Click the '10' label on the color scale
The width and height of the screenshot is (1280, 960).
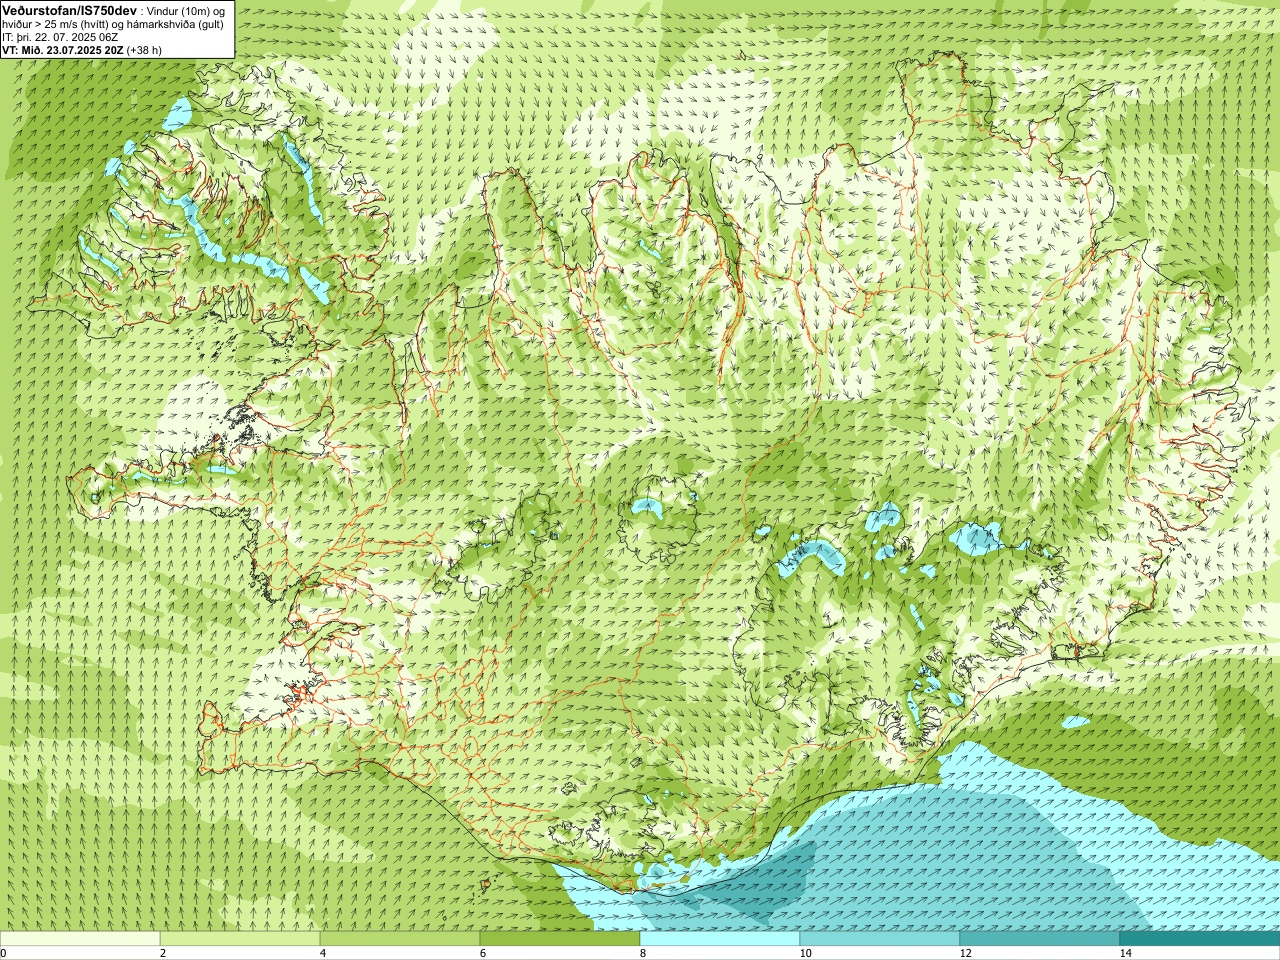pyautogui.click(x=805, y=953)
